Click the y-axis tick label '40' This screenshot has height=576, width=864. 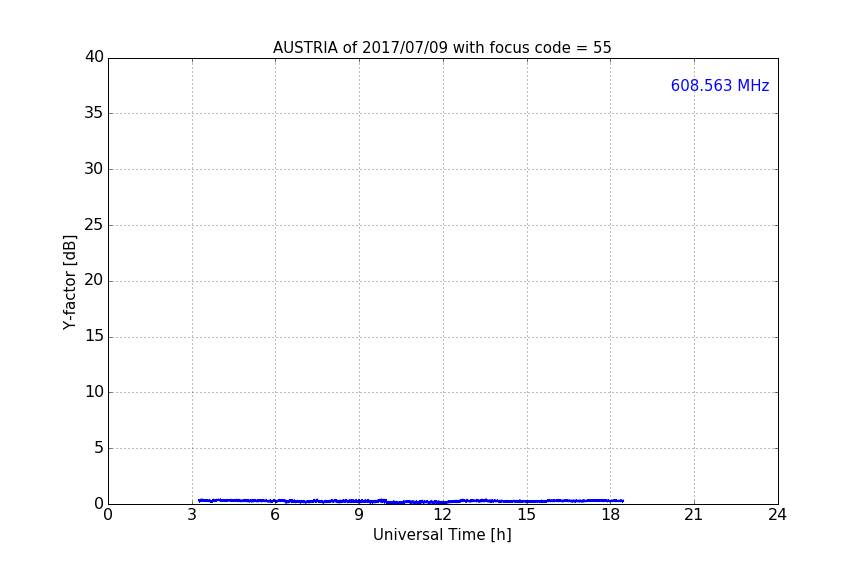94,57
